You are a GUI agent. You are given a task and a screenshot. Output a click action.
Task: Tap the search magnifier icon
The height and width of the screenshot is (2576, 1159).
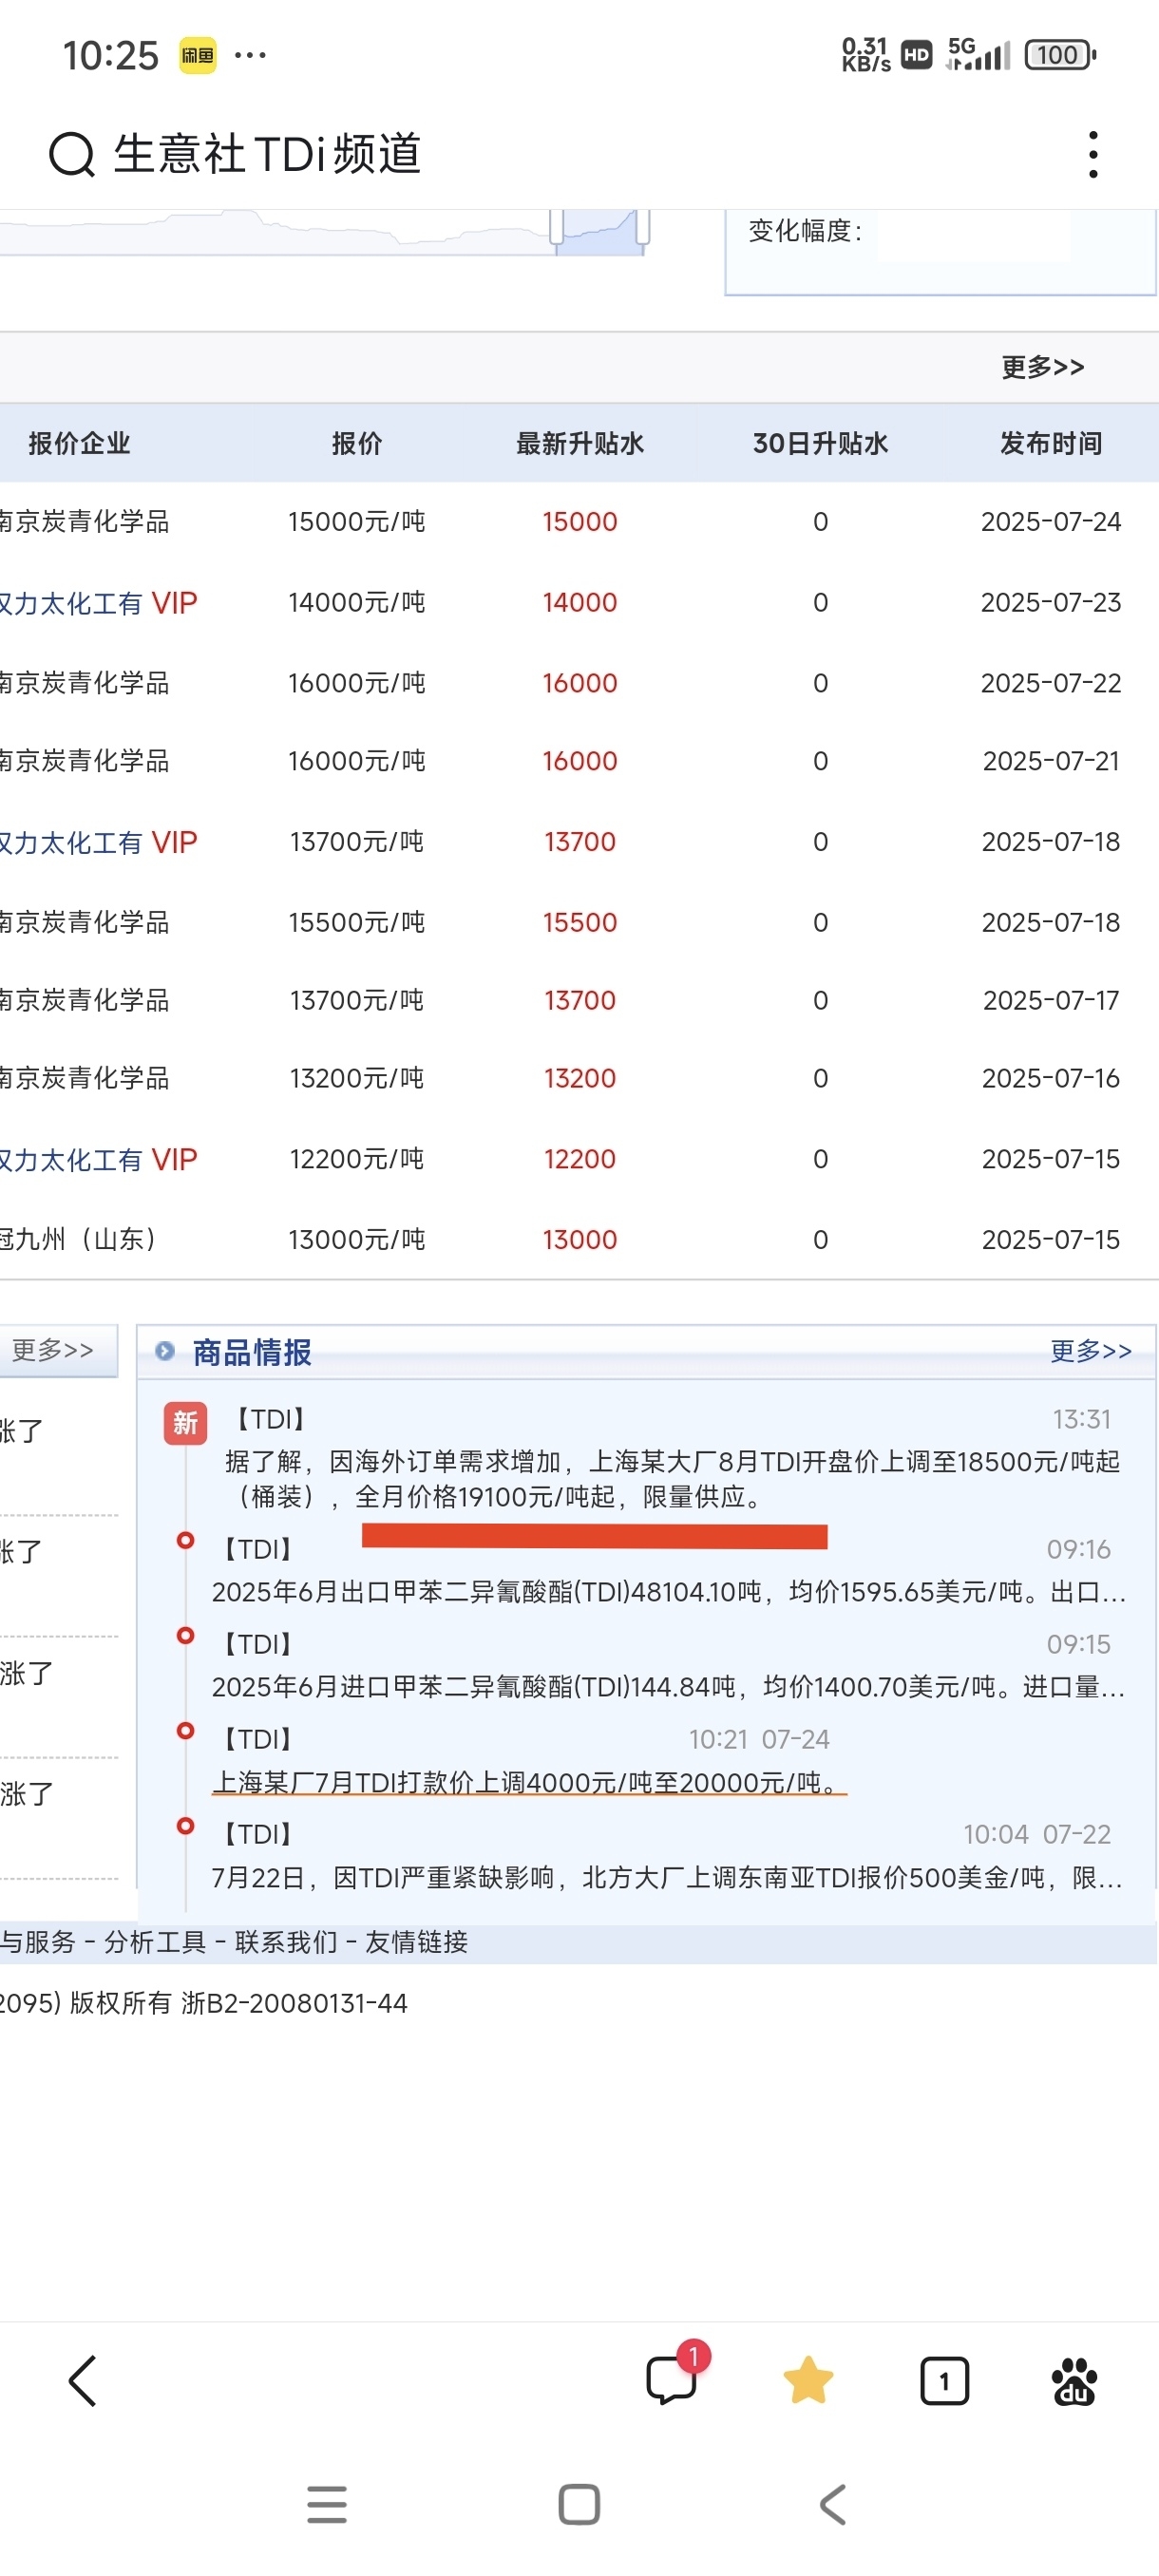pyautogui.click(x=72, y=155)
